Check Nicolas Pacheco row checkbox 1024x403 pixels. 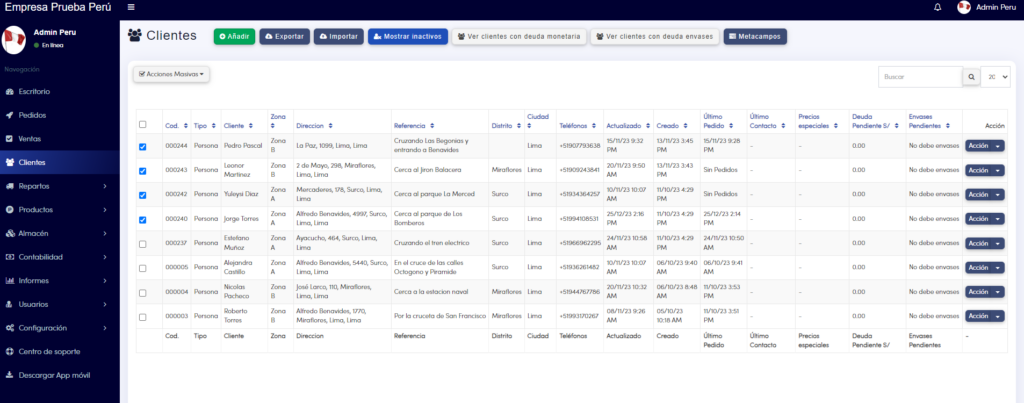[143, 293]
